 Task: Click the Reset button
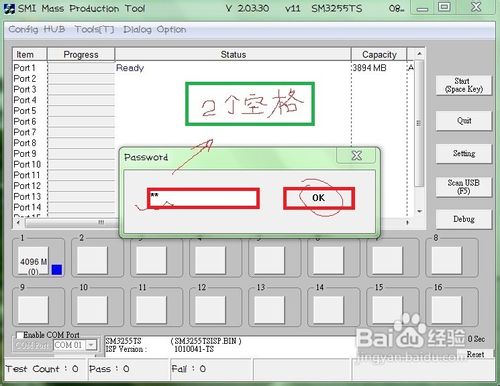475,354
